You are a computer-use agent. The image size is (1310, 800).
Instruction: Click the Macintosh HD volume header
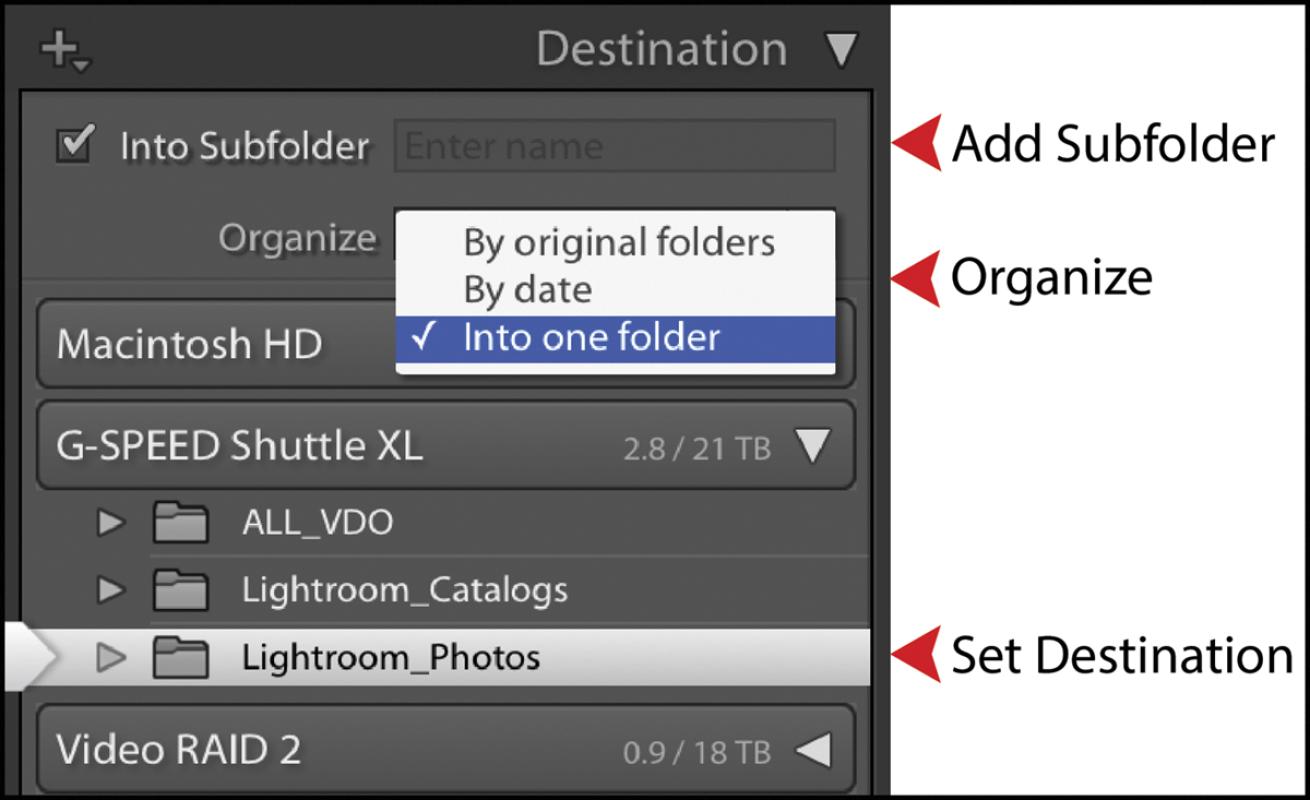[x=190, y=344]
